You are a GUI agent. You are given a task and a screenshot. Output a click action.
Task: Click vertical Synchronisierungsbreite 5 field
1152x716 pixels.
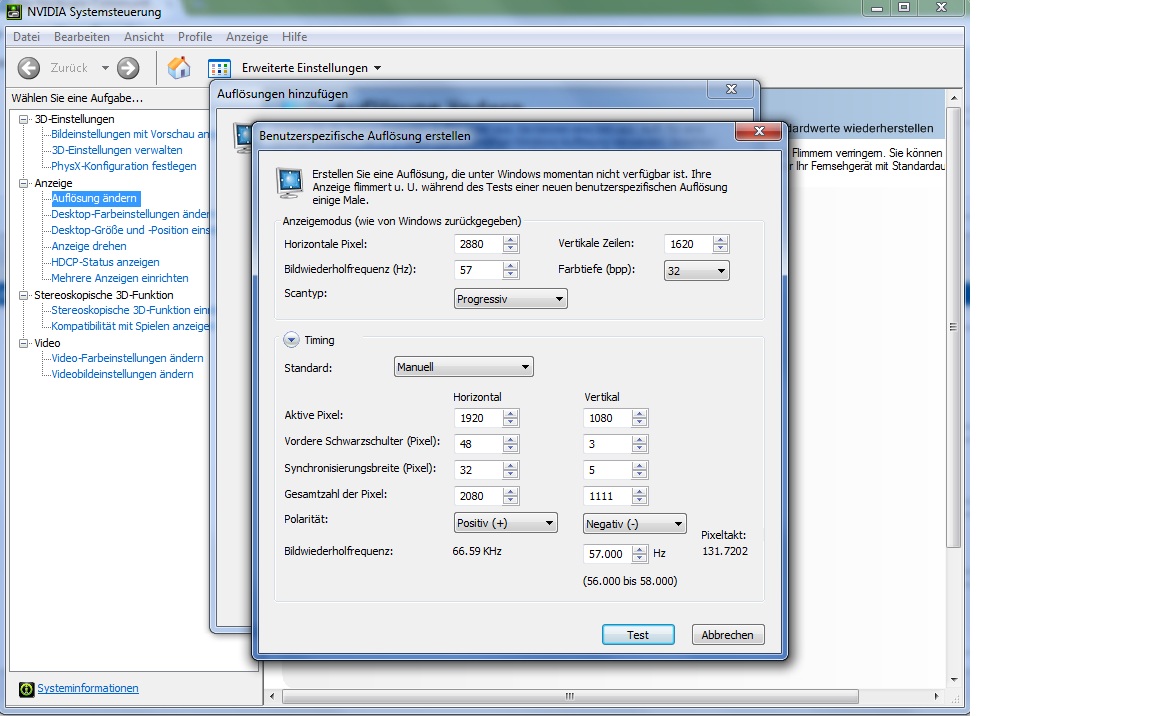(608, 470)
